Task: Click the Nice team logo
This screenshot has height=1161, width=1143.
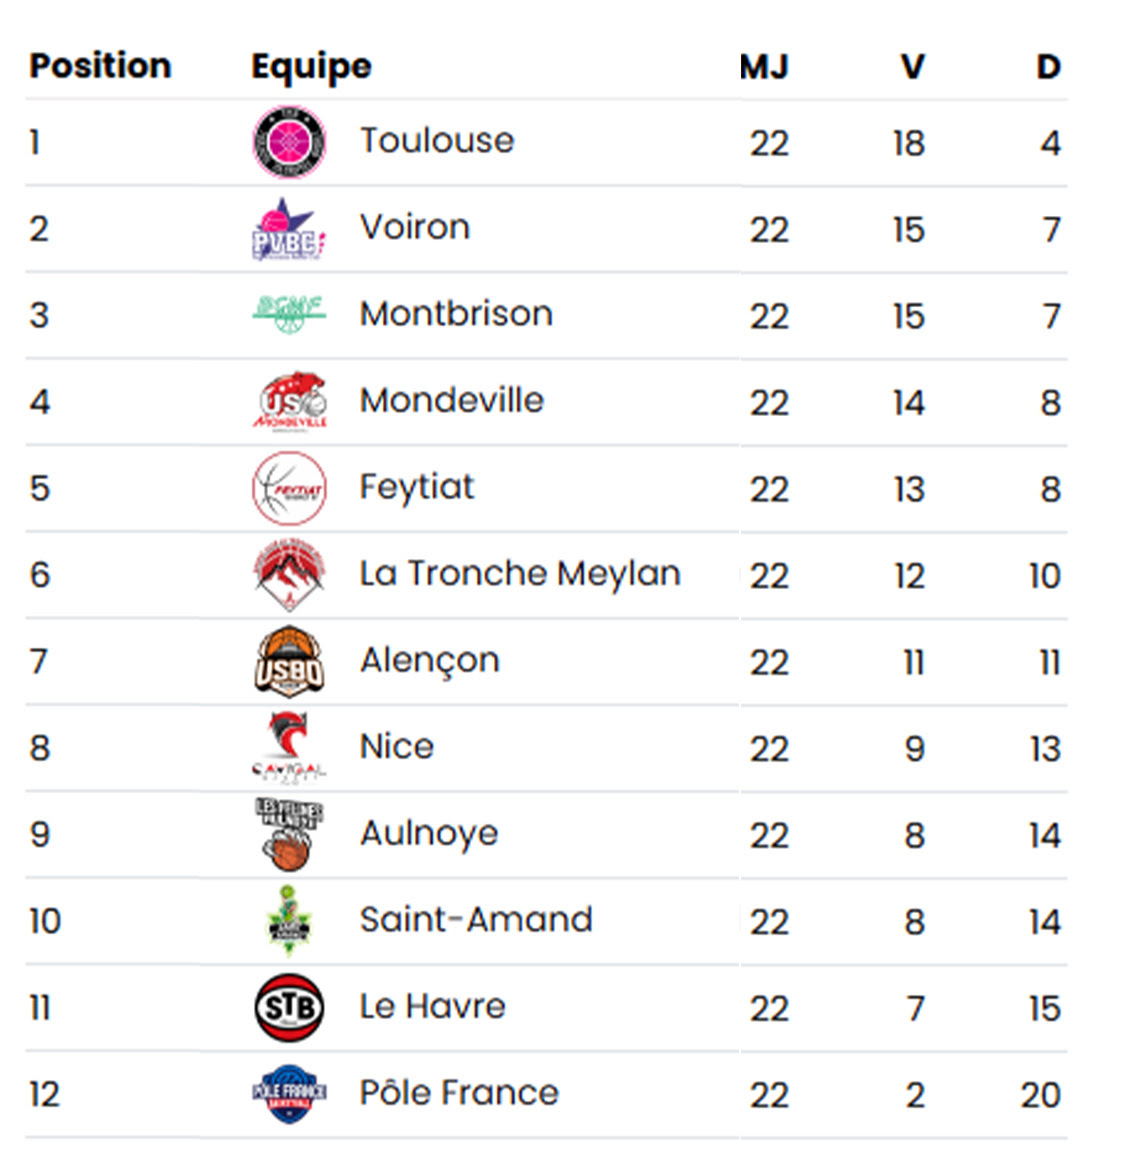Action: click(289, 747)
